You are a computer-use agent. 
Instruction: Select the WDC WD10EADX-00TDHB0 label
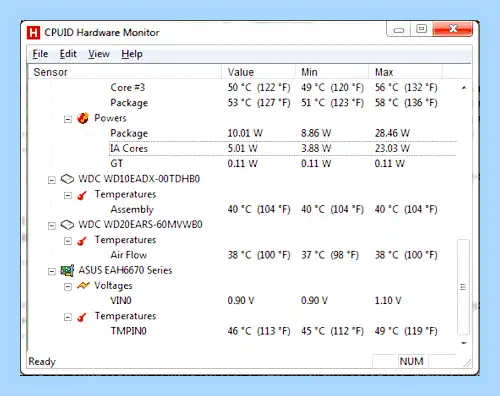point(139,179)
